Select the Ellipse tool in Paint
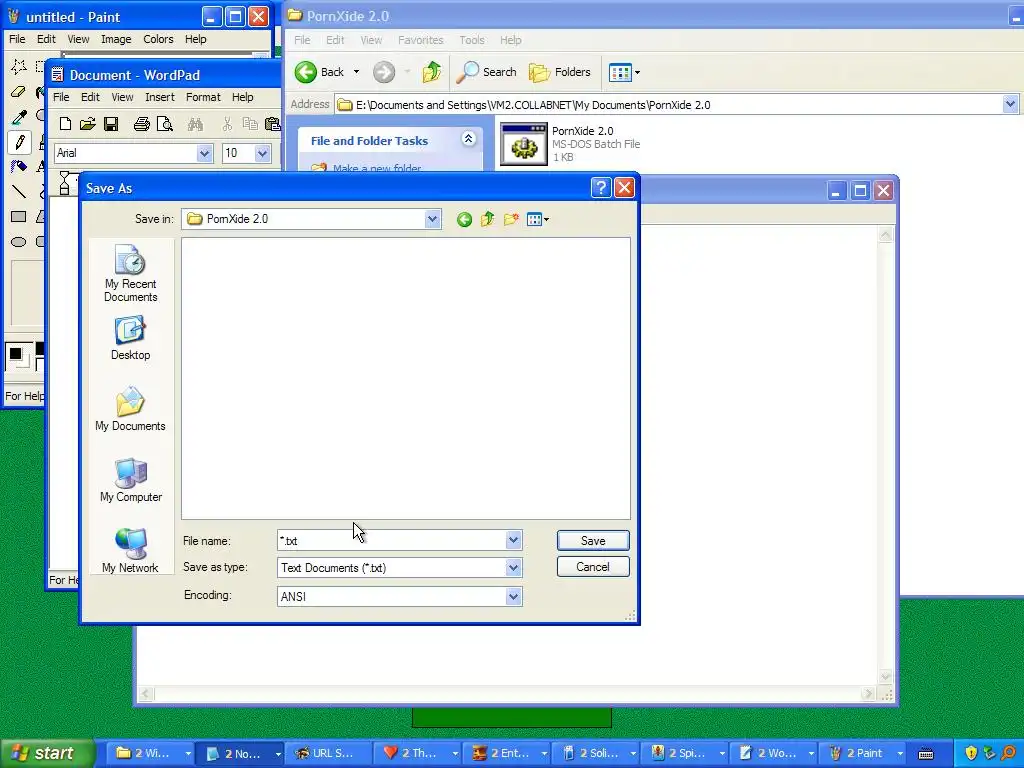This screenshot has width=1024, height=768. (19, 242)
